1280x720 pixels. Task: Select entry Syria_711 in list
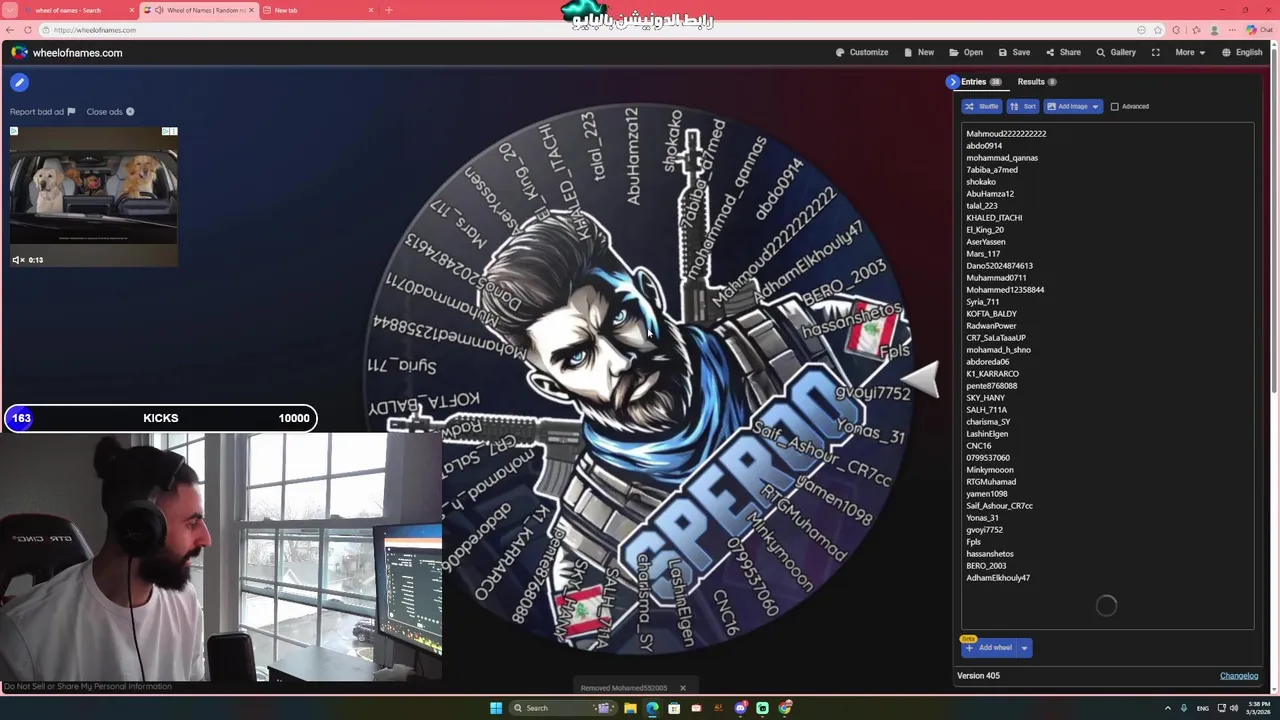pos(982,302)
